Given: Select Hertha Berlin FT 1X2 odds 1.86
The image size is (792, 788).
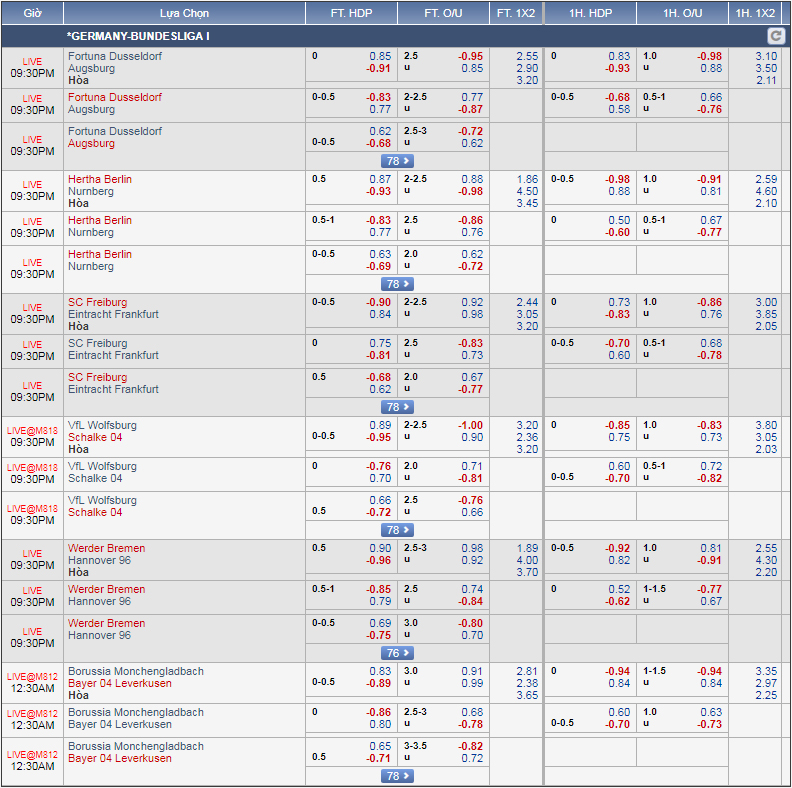Looking at the screenshot, I should (527, 180).
